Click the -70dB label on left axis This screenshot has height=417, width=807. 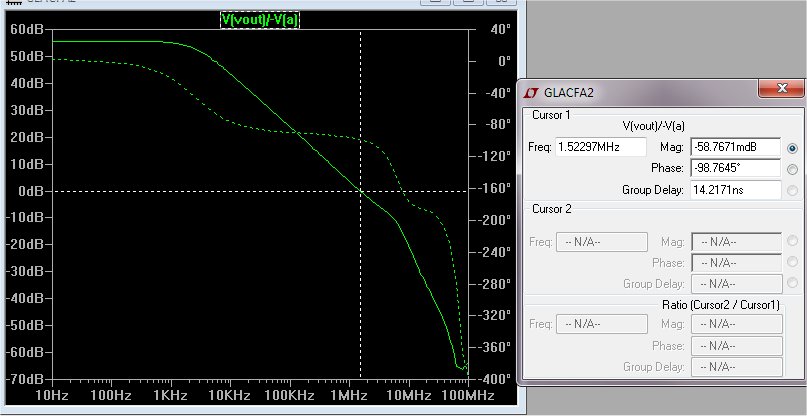(25, 379)
